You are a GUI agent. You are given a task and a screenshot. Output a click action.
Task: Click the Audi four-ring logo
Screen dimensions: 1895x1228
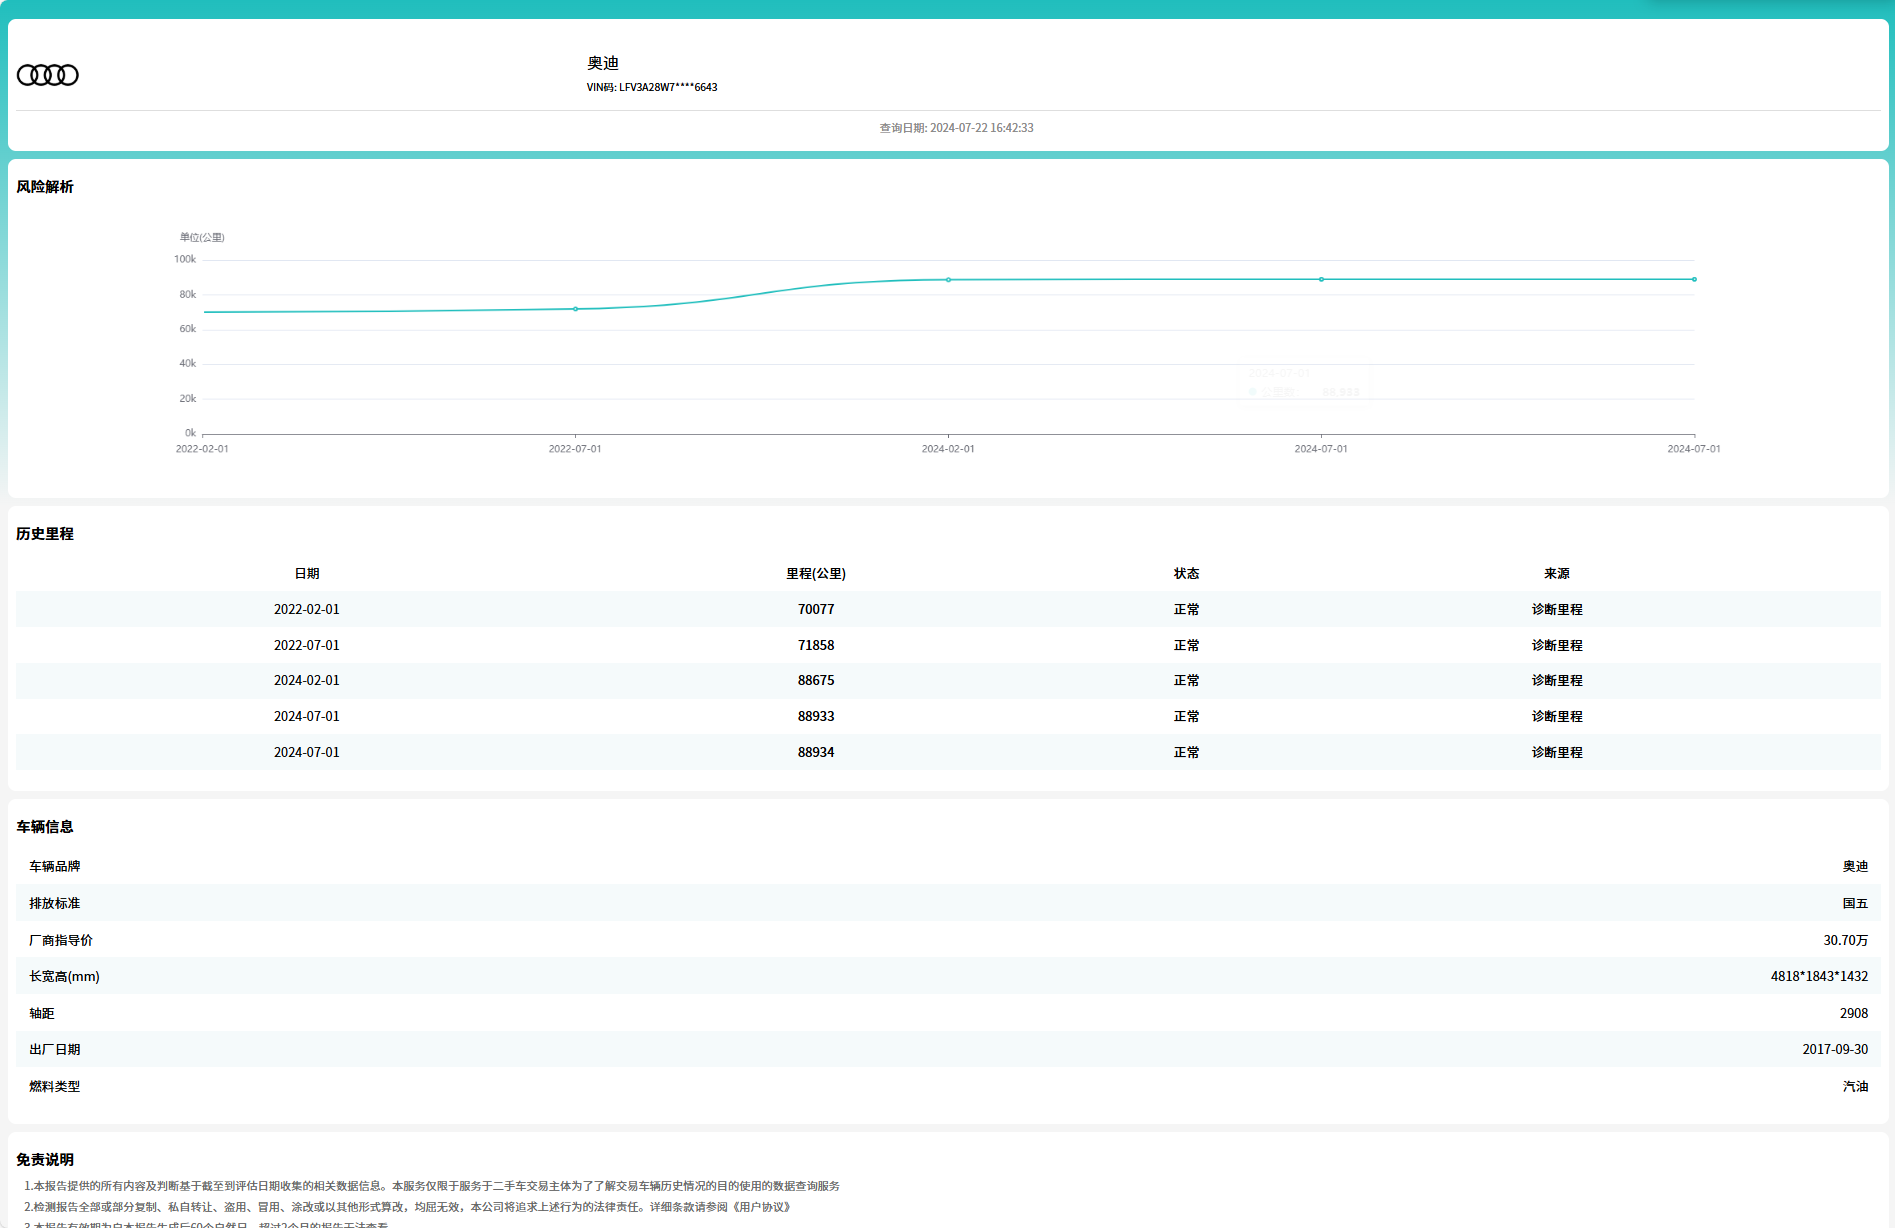(48, 75)
